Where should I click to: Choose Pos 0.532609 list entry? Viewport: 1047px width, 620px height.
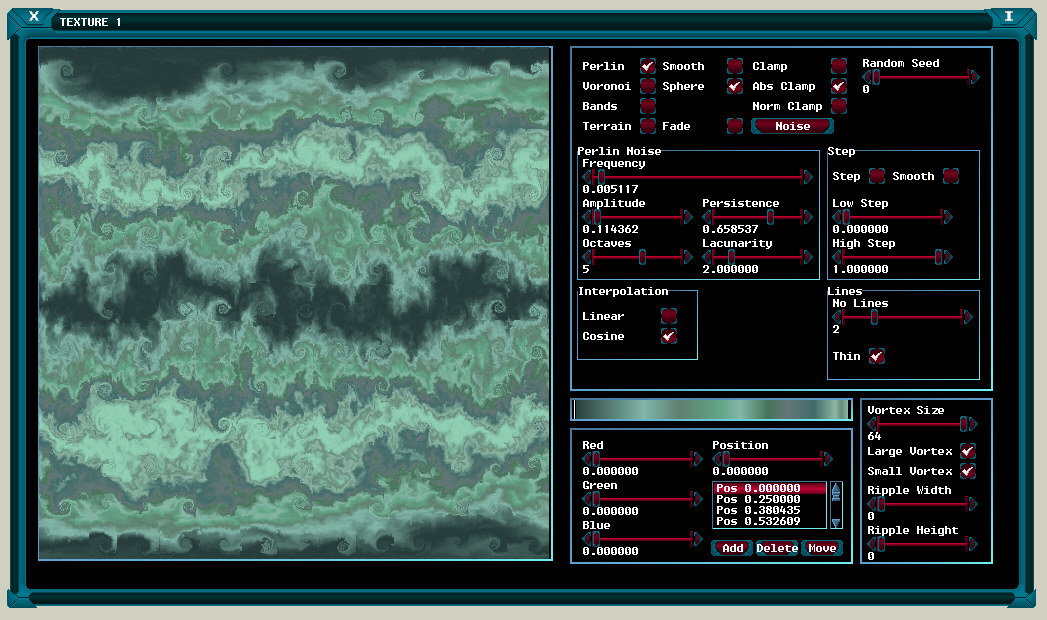(x=770, y=521)
